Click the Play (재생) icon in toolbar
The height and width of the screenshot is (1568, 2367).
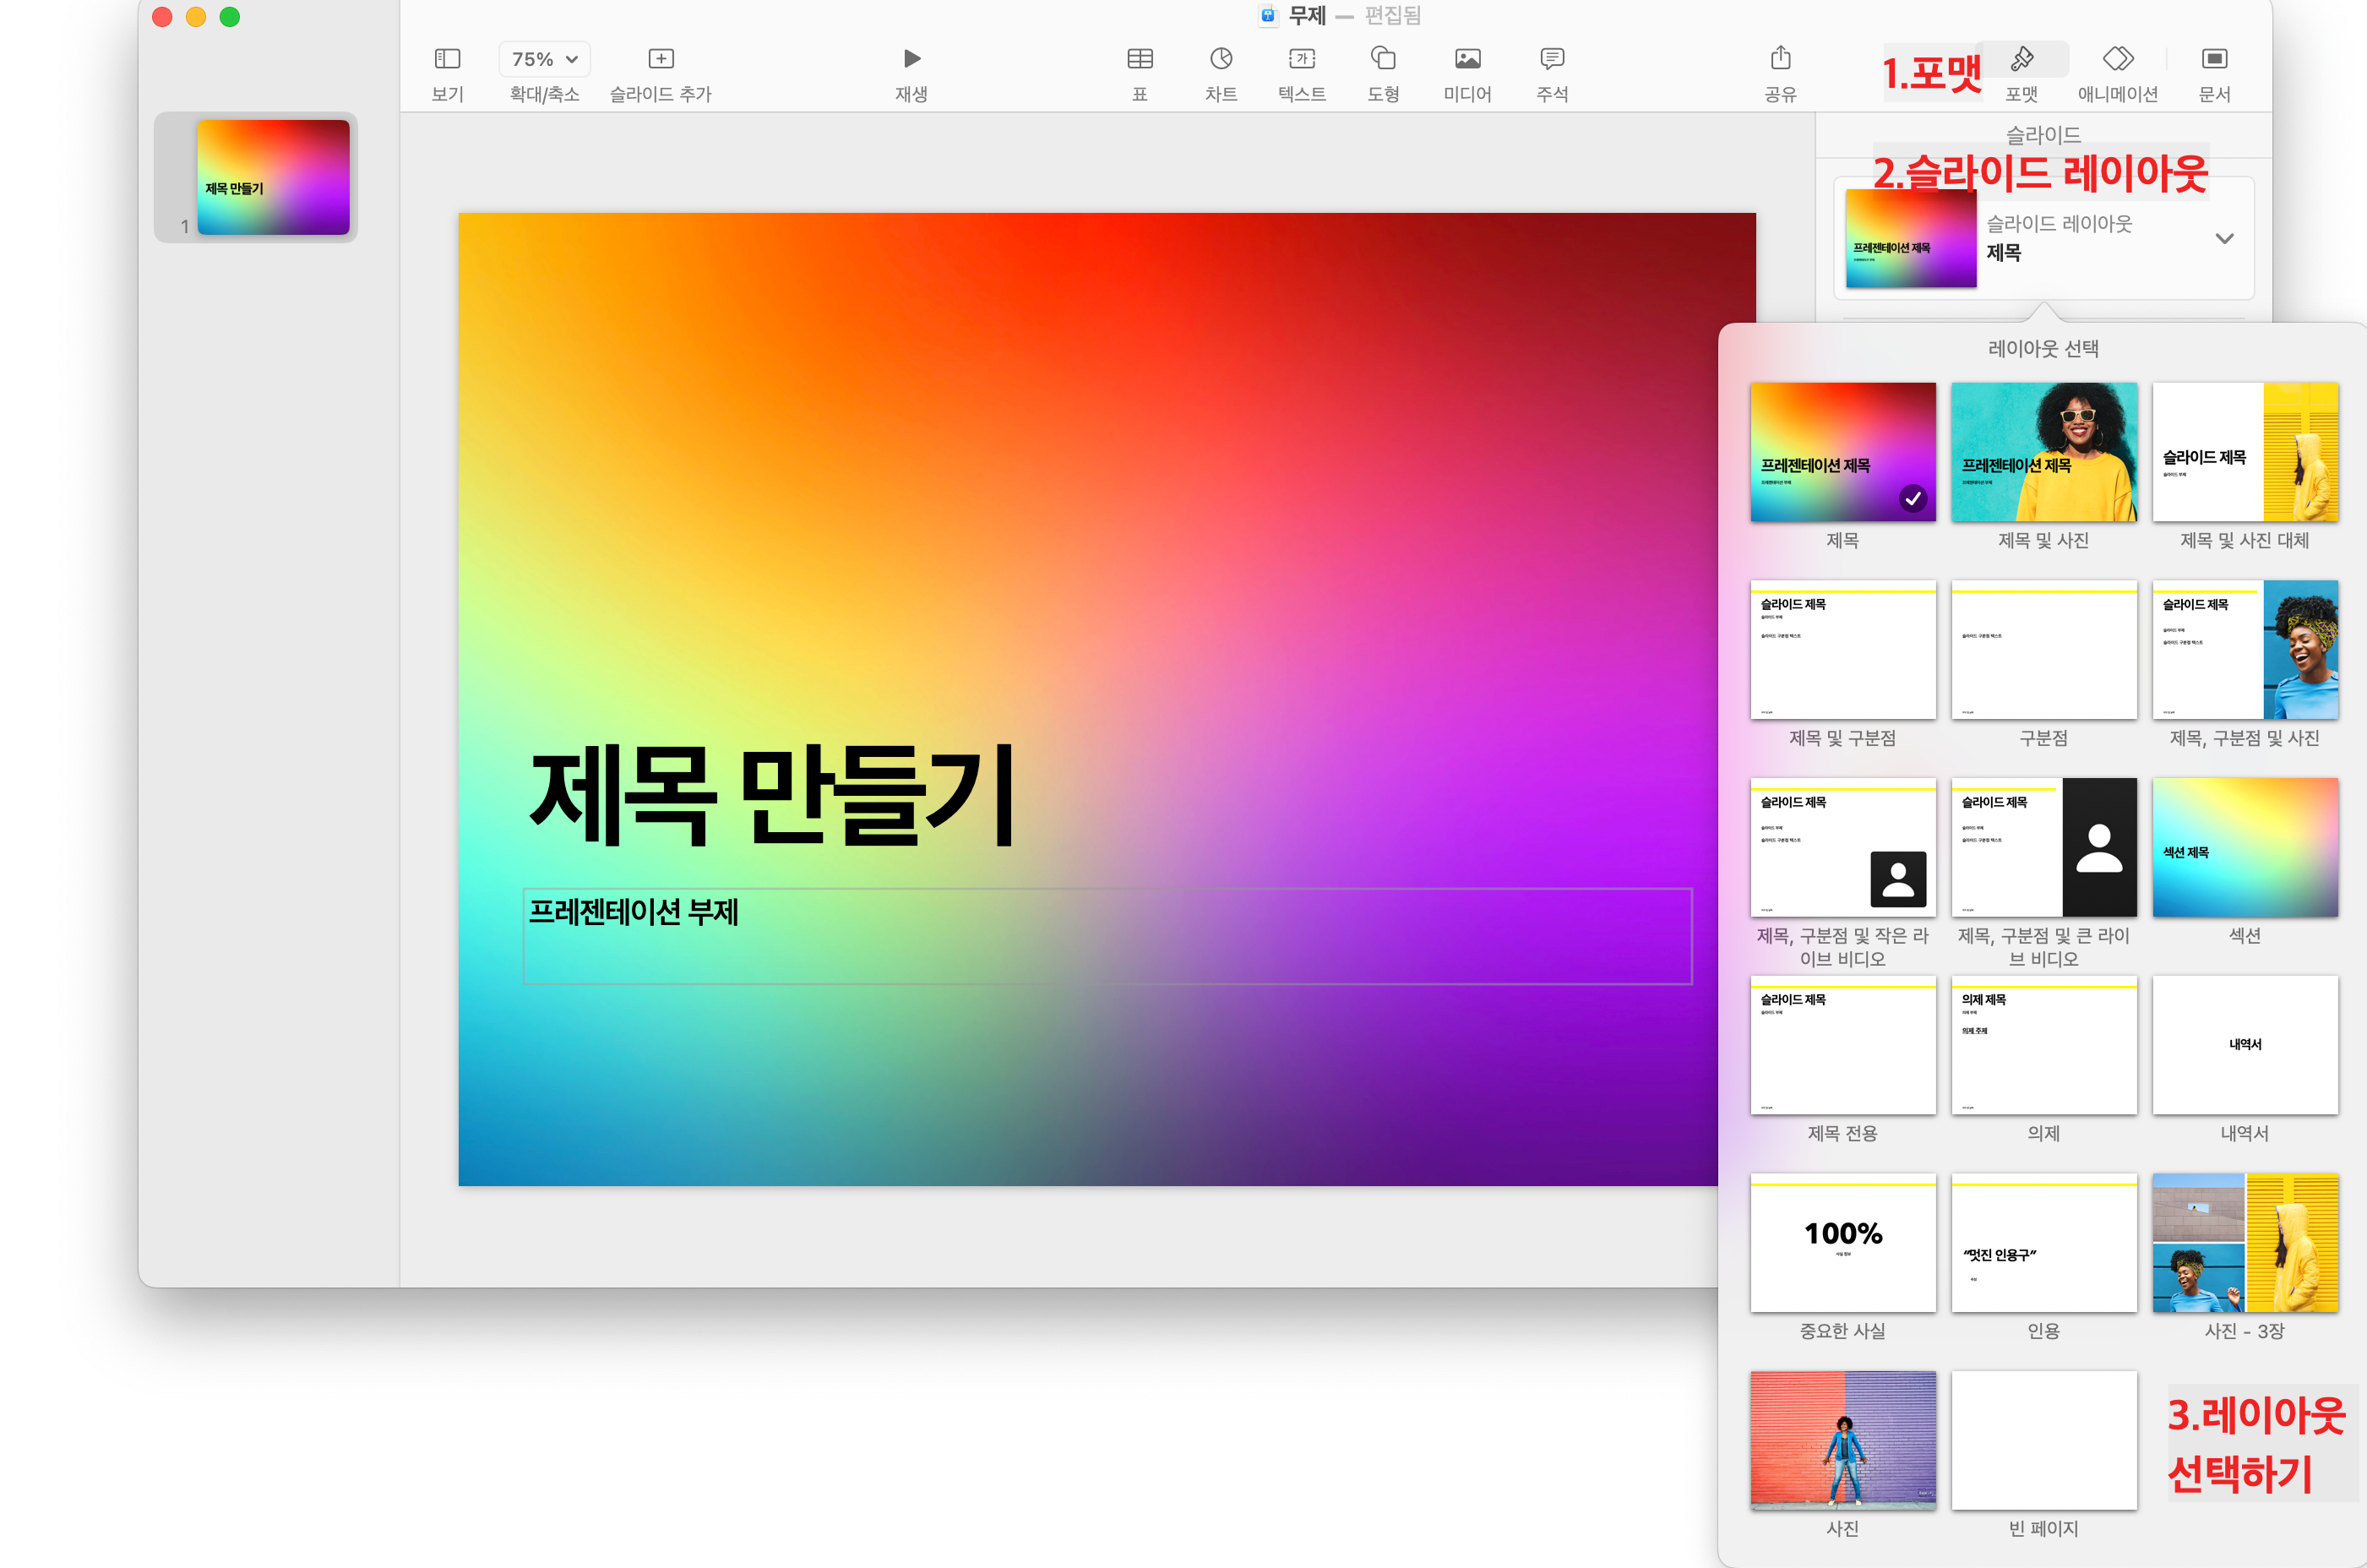[911, 59]
